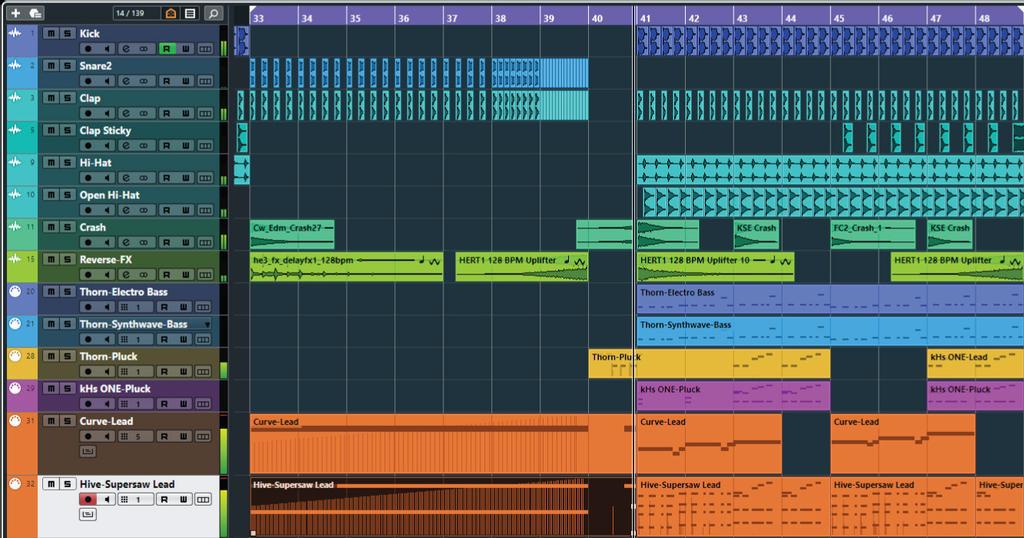Click bar 41 on the timeline ruler
The height and width of the screenshot is (538, 1024).
tap(645, 18)
